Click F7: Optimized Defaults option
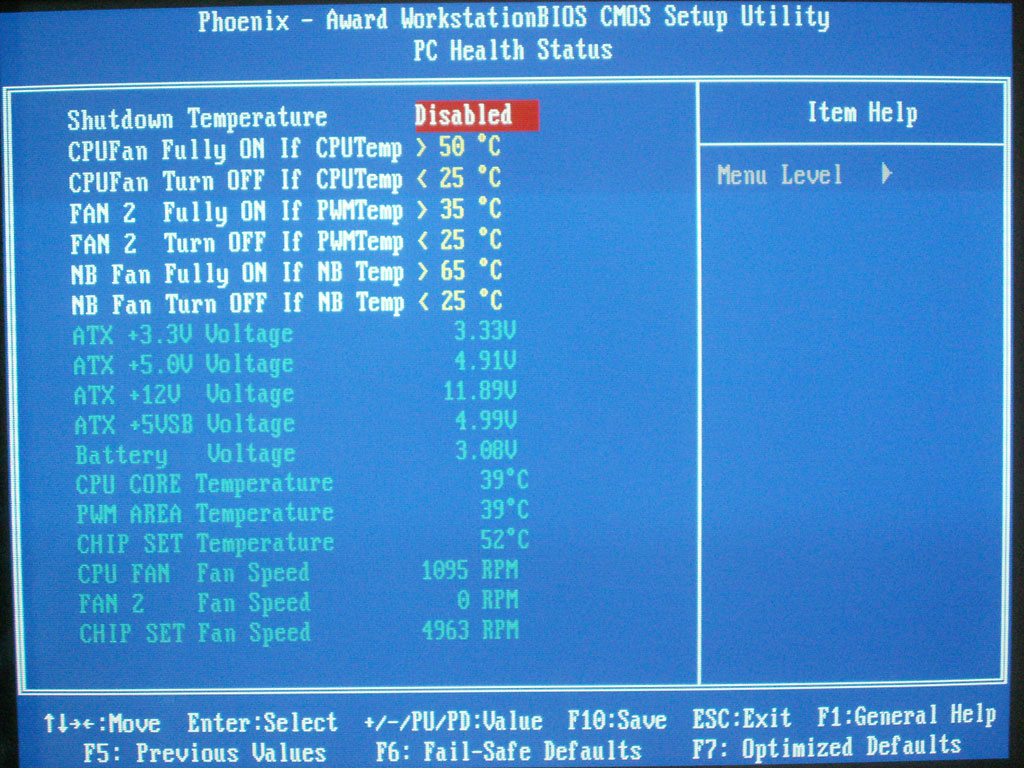Image resolution: width=1024 pixels, height=768 pixels. point(826,747)
